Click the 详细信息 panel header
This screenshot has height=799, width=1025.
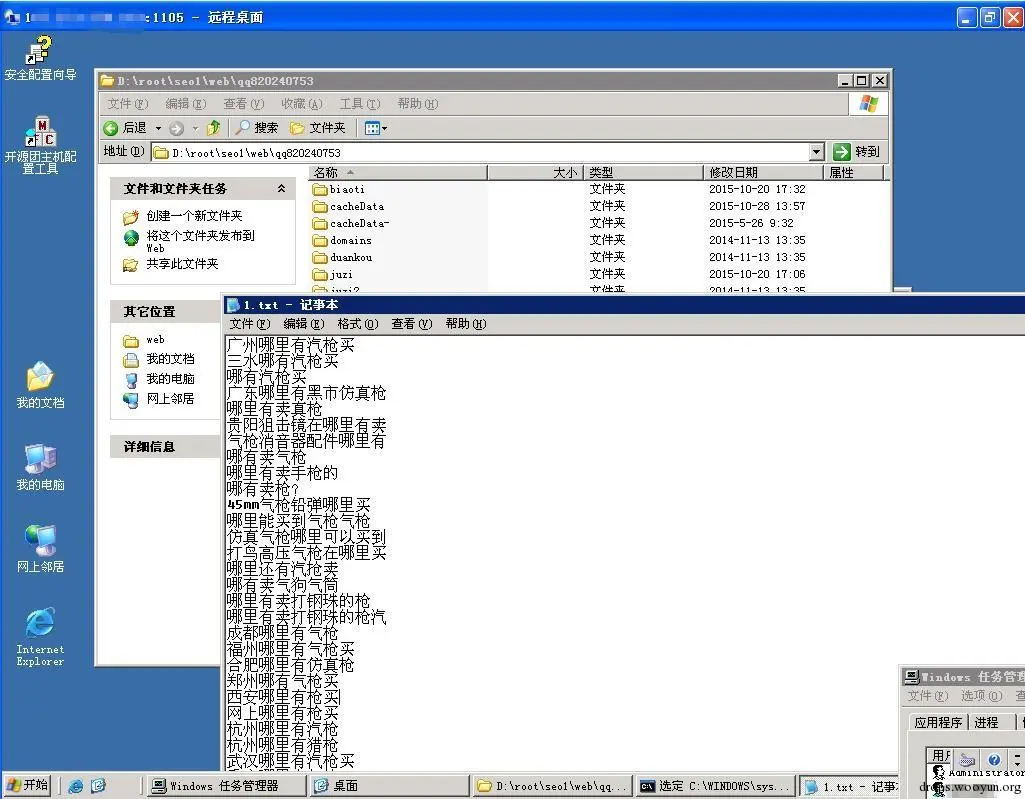[166, 447]
